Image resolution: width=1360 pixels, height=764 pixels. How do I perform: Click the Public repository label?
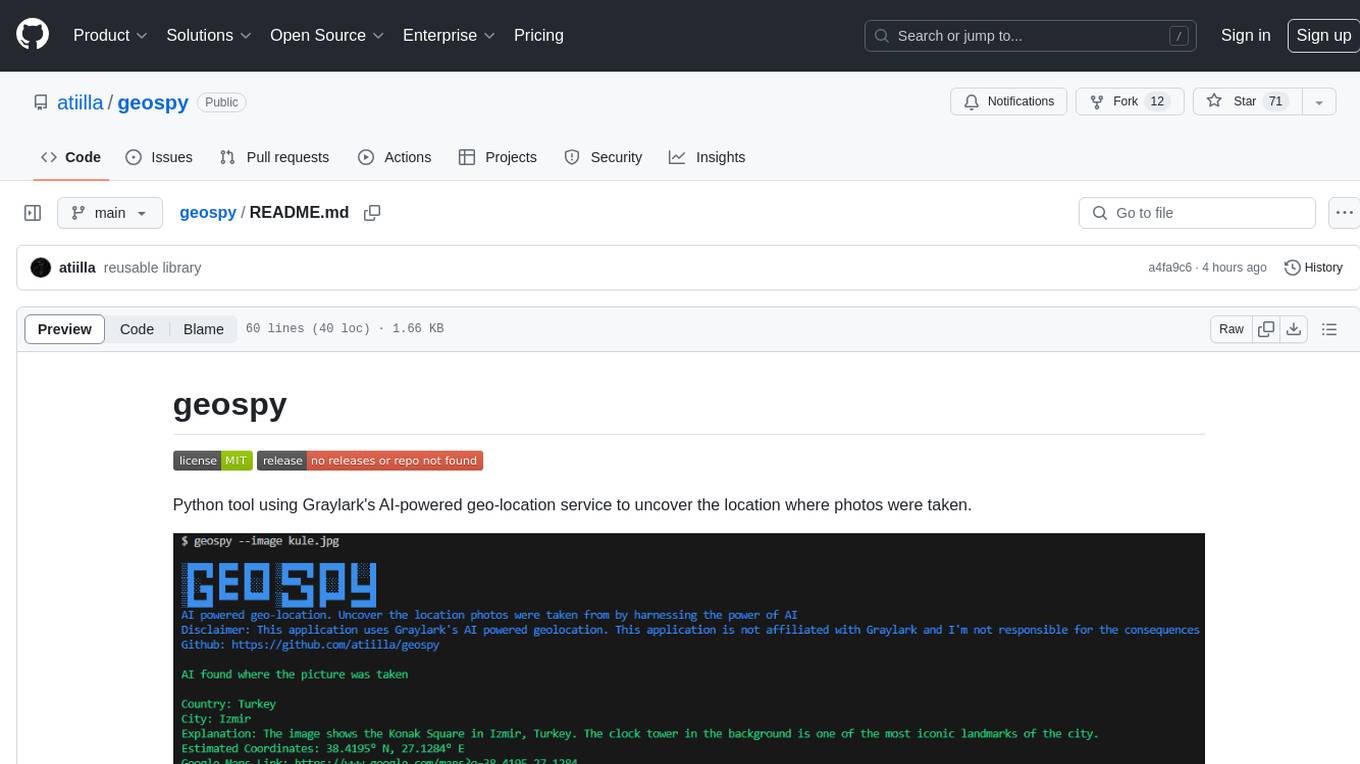pyautogui.click(x=221, y=102)
